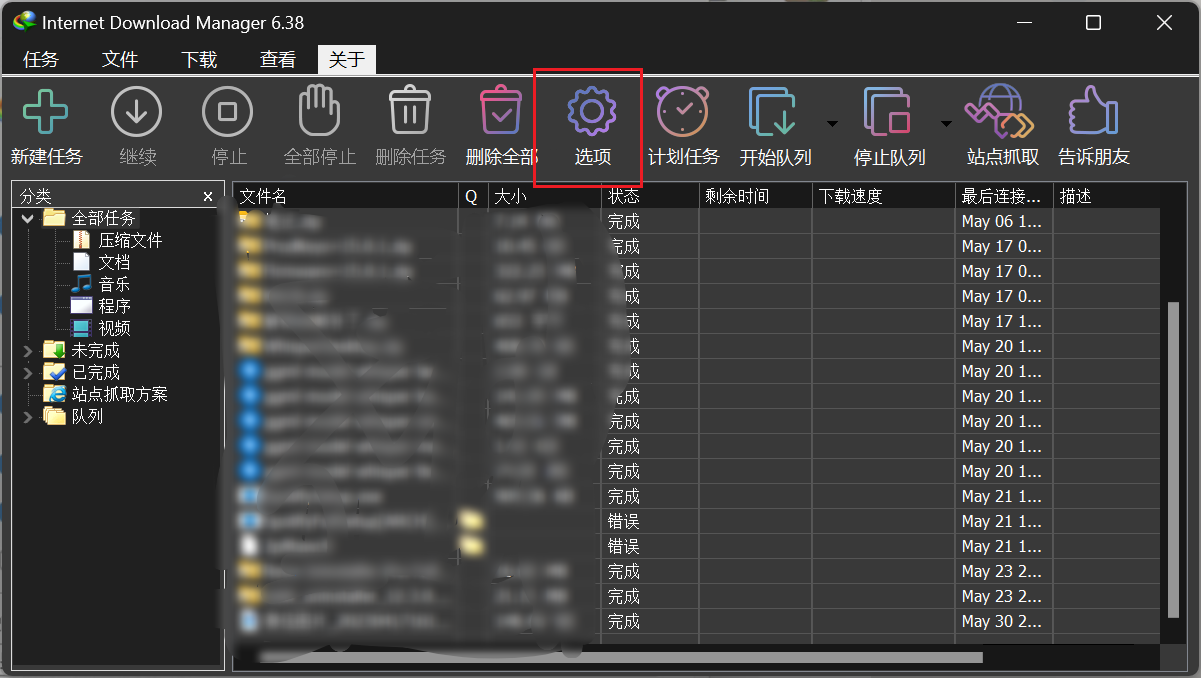The image size is (1201, 678).
Task: Click the 开始队列 icon
Action: 774,112
